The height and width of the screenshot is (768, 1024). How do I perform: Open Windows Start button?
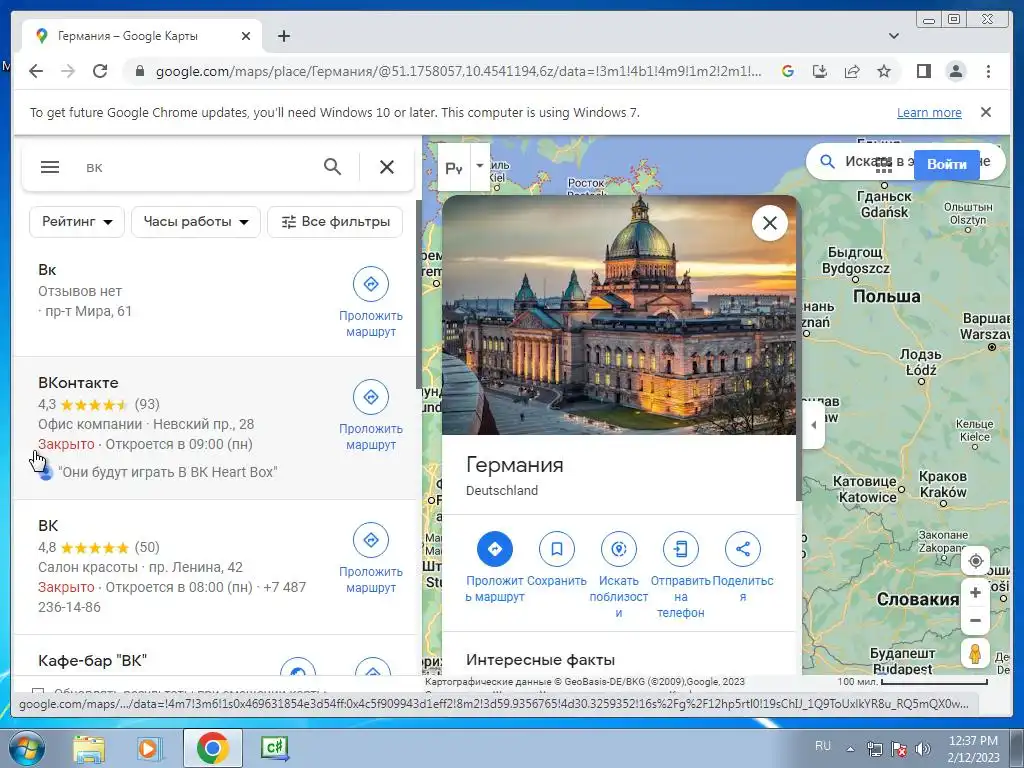pyautogui.click(x=26, y=748)
